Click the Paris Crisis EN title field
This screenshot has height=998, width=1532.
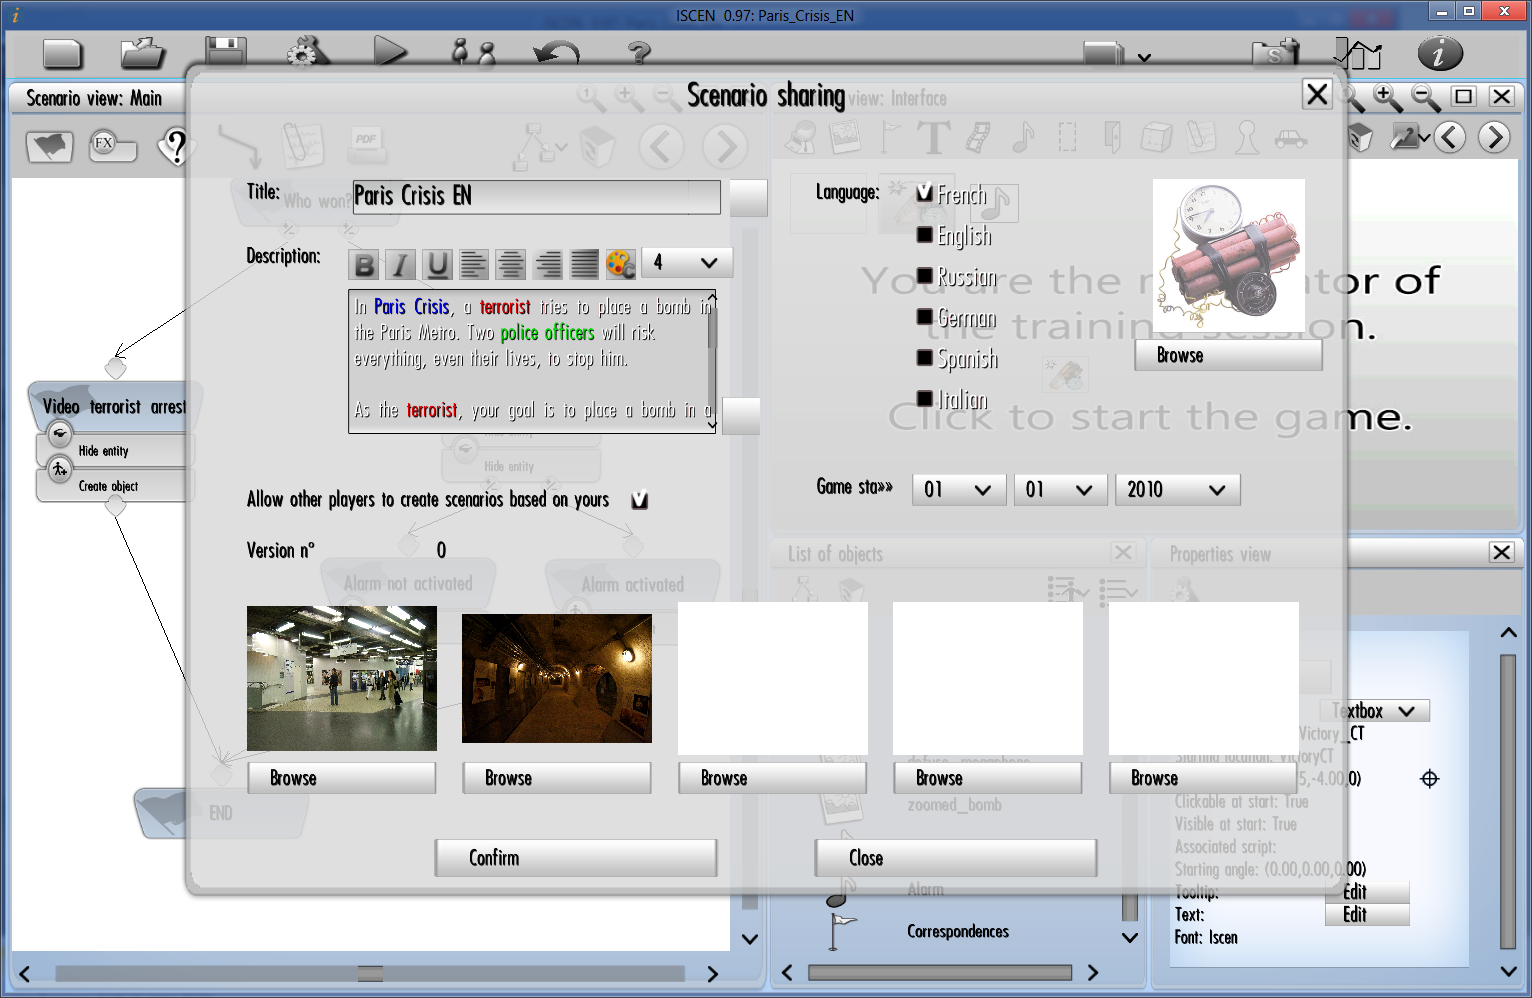(536, 197)
